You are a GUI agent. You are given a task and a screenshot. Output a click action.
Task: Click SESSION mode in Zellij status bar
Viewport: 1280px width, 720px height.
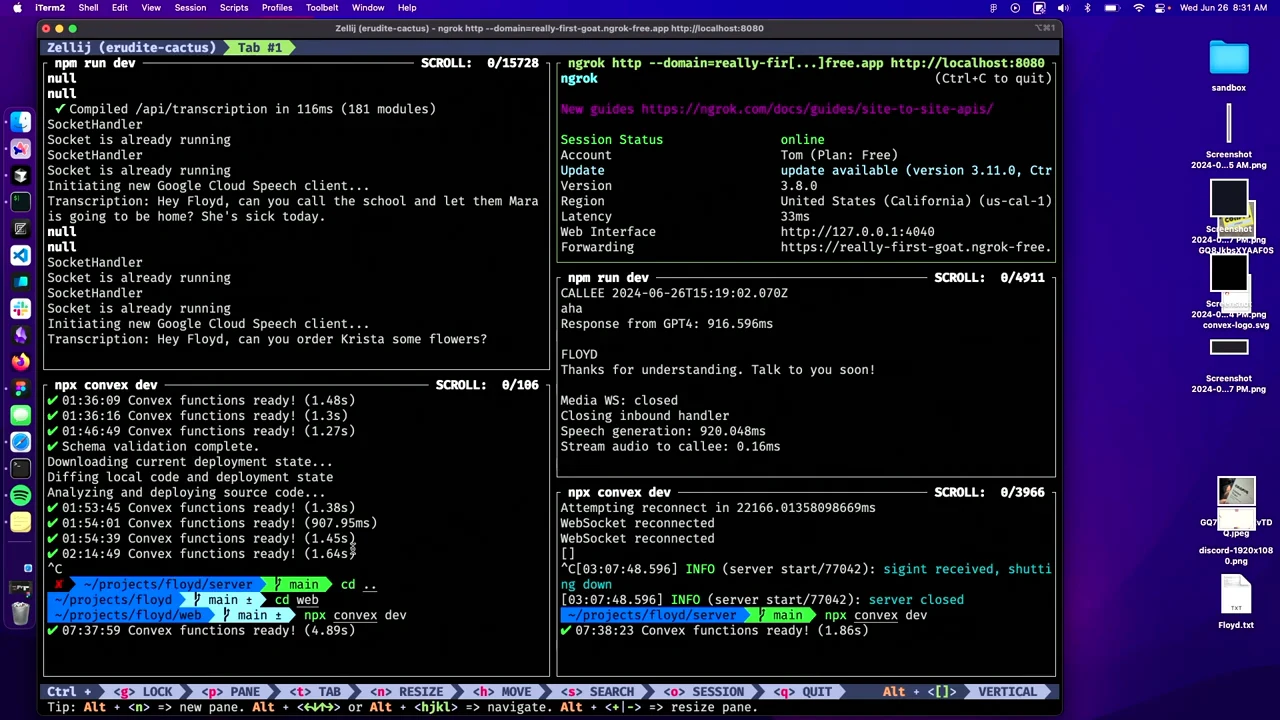click(x=706, y=692)
